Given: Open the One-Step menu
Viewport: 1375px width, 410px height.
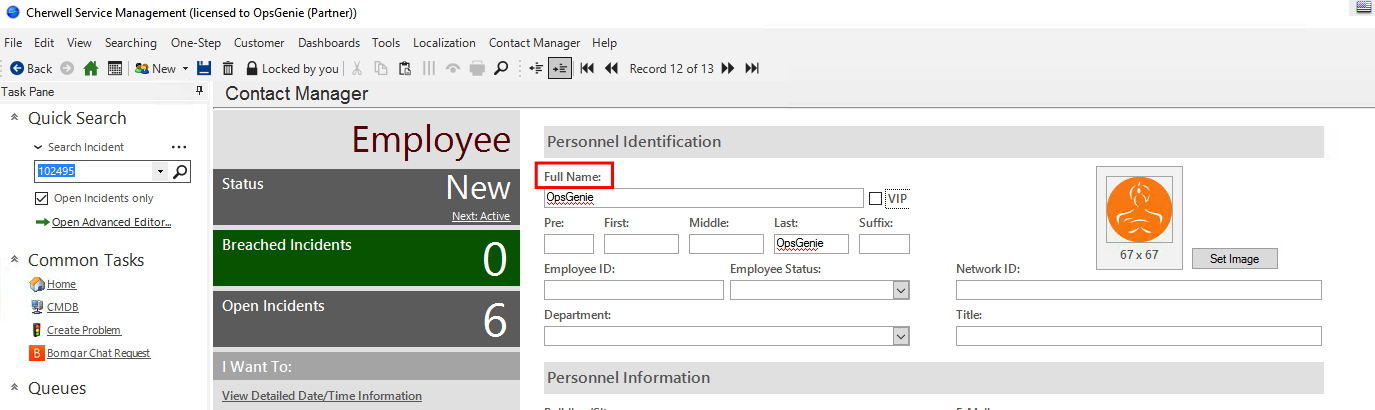Looking at the screenshot, I should (x=196, y=43).
